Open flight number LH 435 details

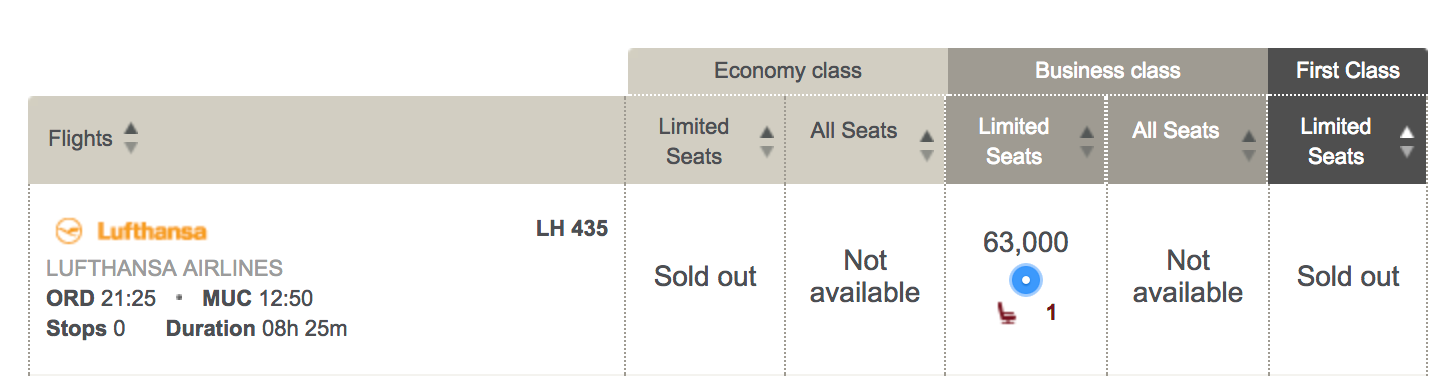(x=572, y=228)
